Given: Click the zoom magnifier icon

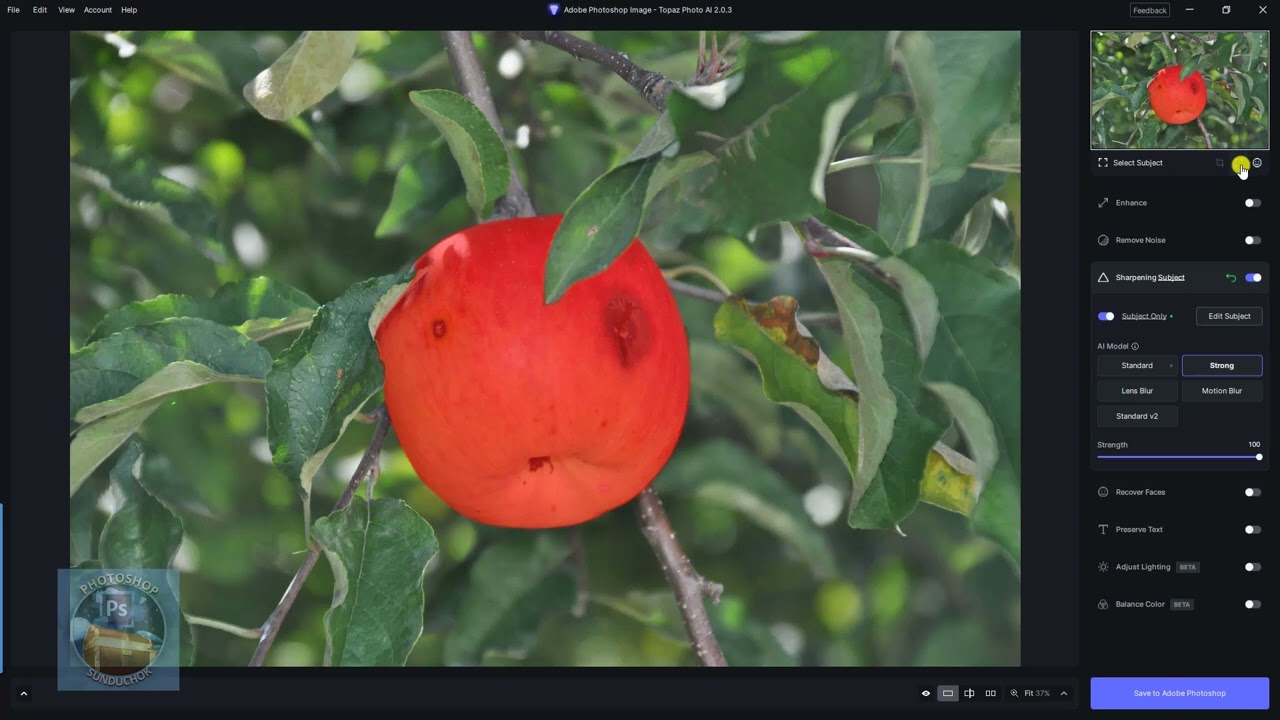Looking at the screenshot, I should click(x=1014, y=693).
